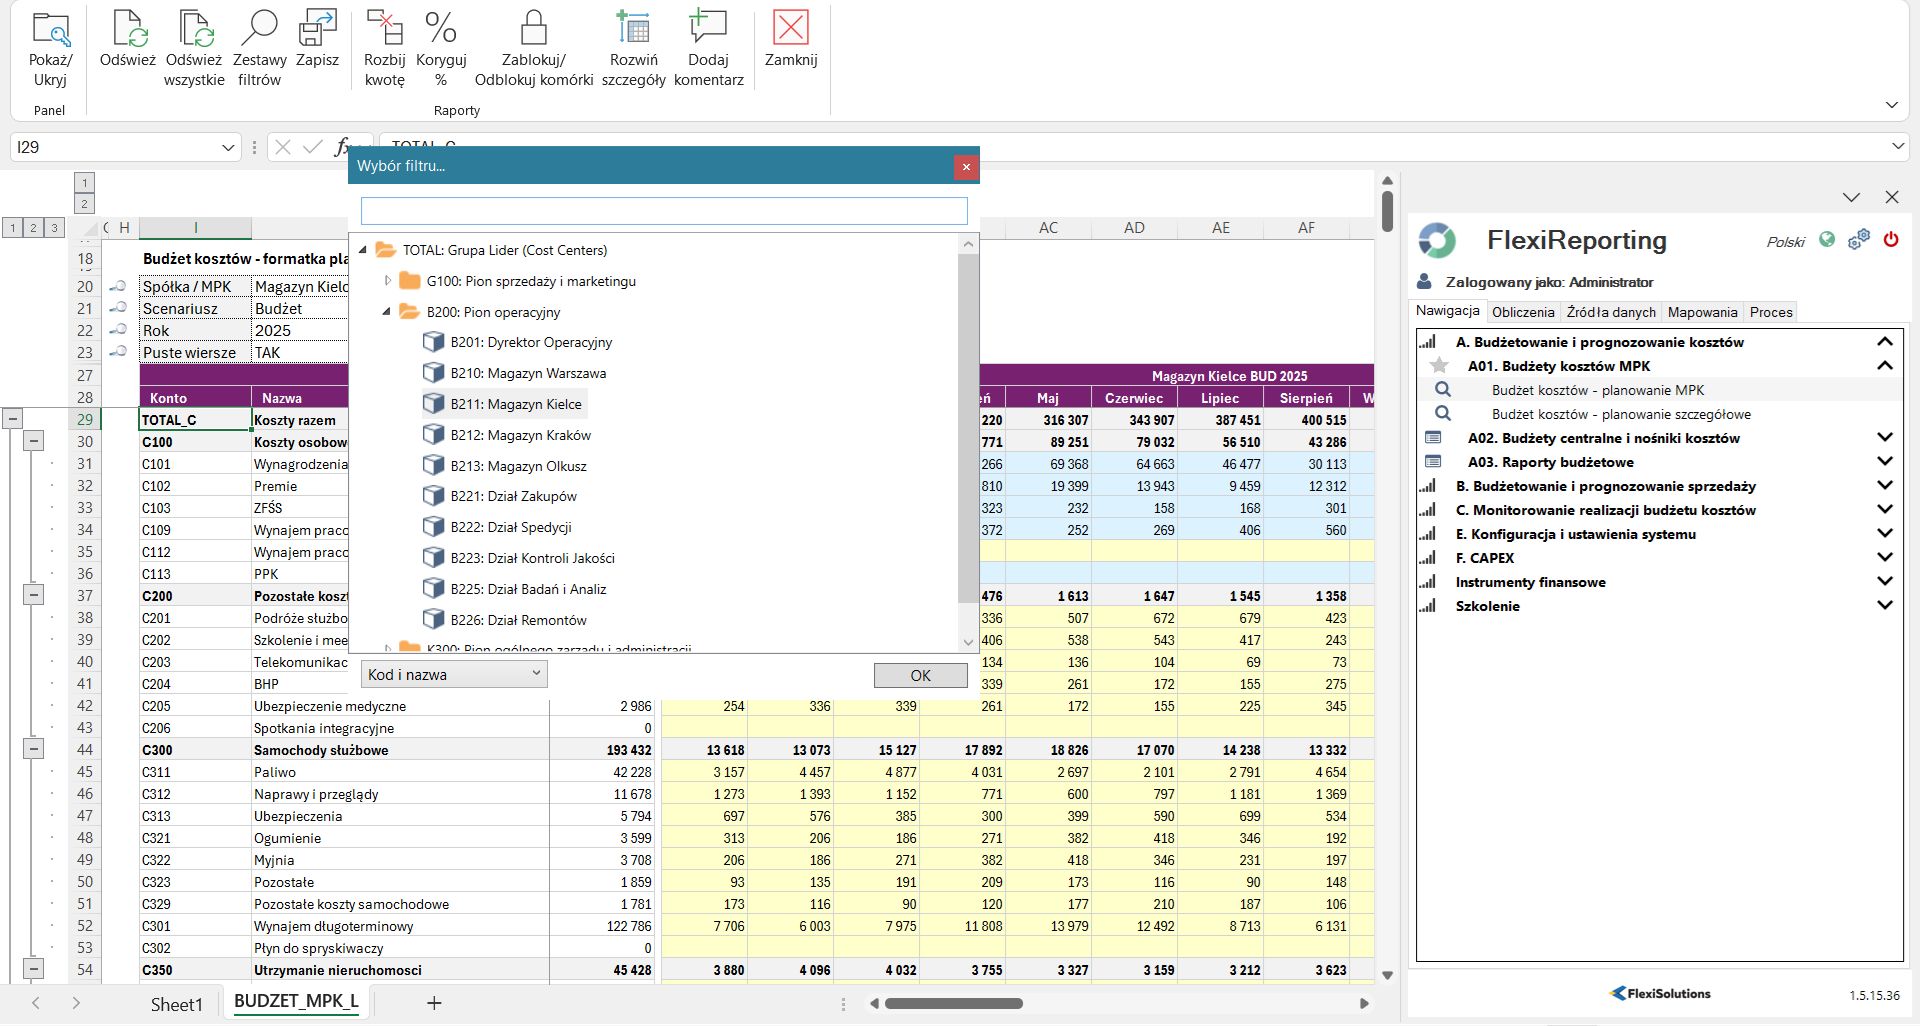Click Dodaj komentarz in the ribbon

[708, 30]
